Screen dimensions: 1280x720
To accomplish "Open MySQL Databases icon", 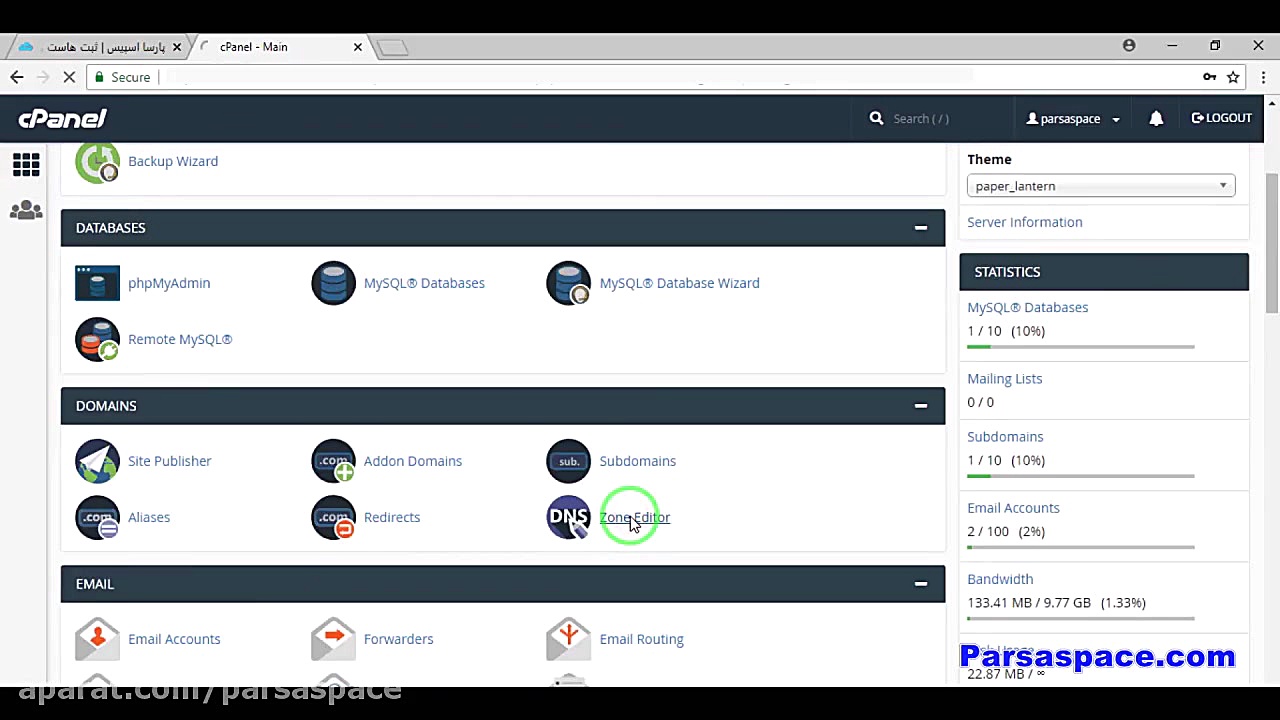I will click(x=333, y=283).
